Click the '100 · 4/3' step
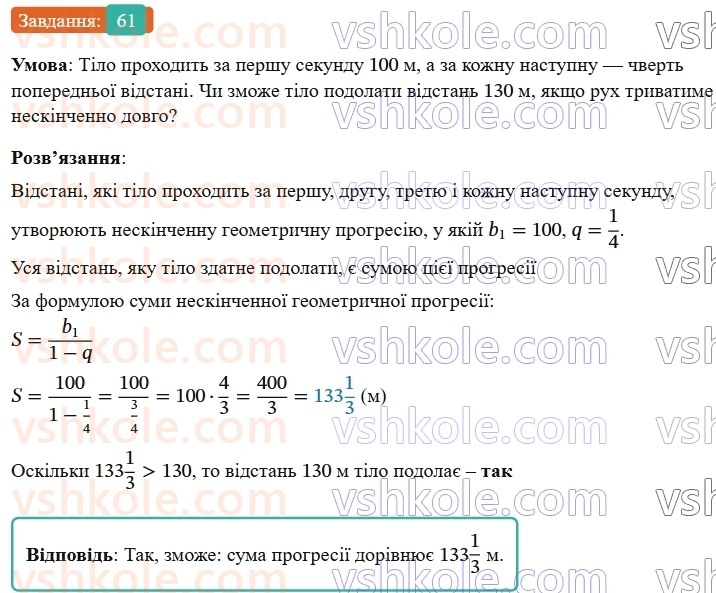The width and height of the screenshot is (716, 593). (x=202, y=395)
